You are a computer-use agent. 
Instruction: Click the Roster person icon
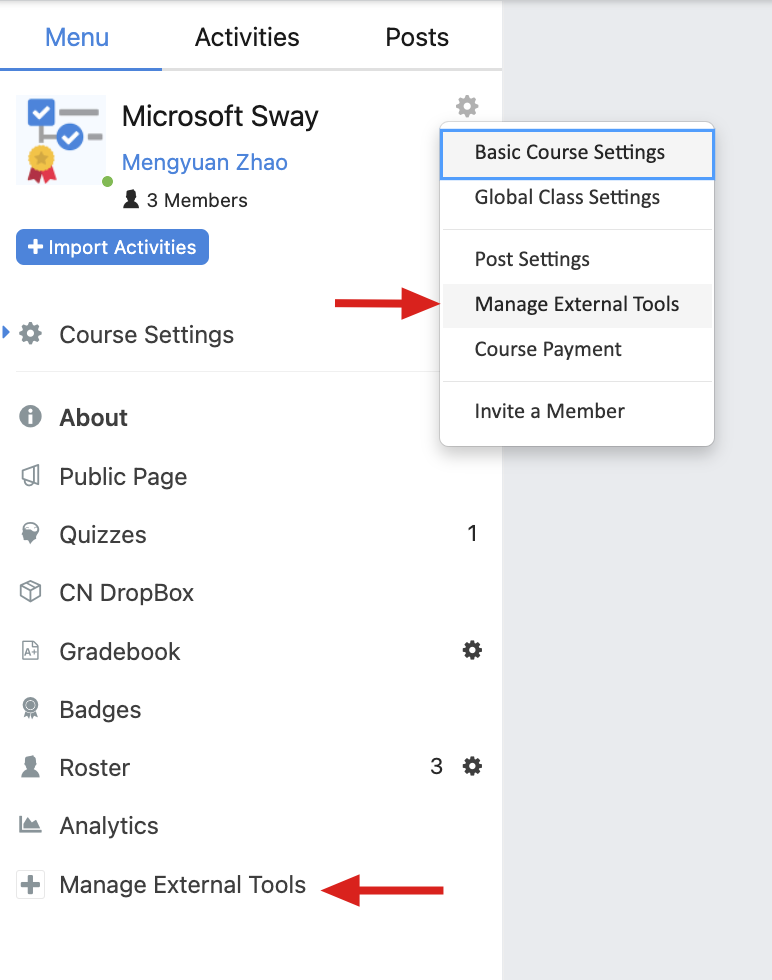click(x=31, y=767)
